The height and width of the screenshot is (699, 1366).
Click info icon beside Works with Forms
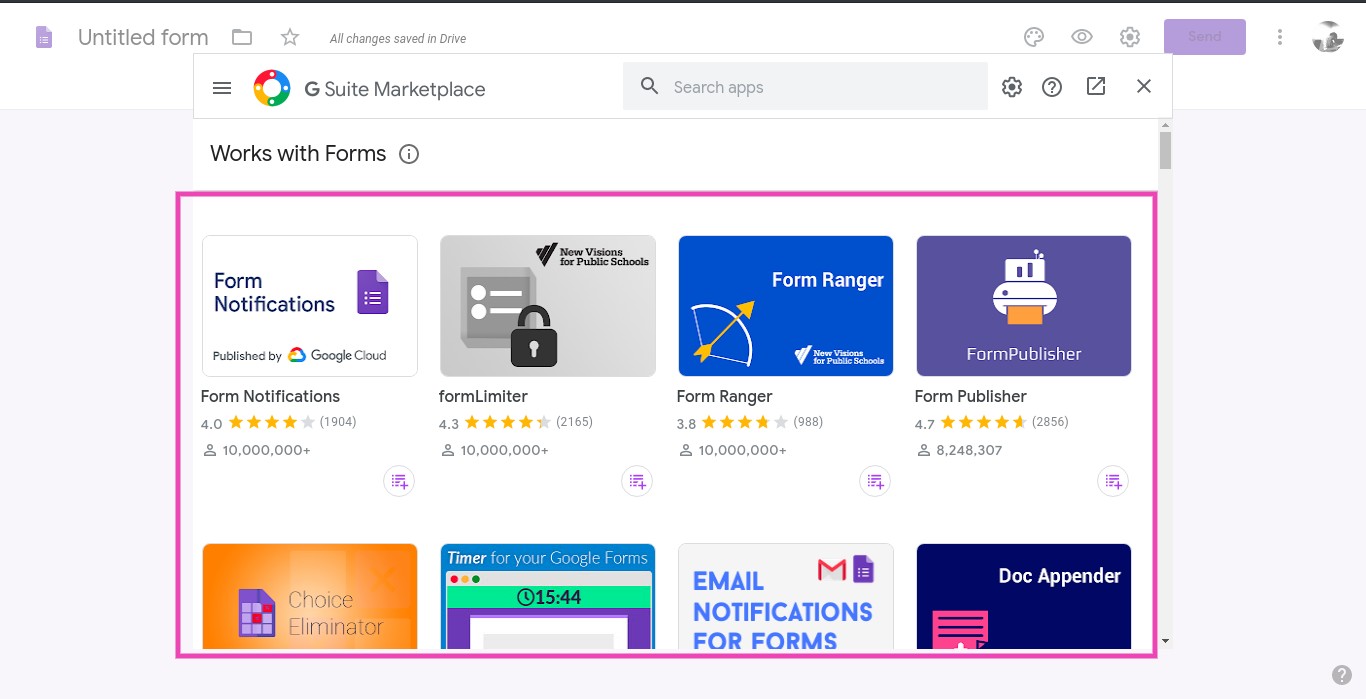(409, 154)
